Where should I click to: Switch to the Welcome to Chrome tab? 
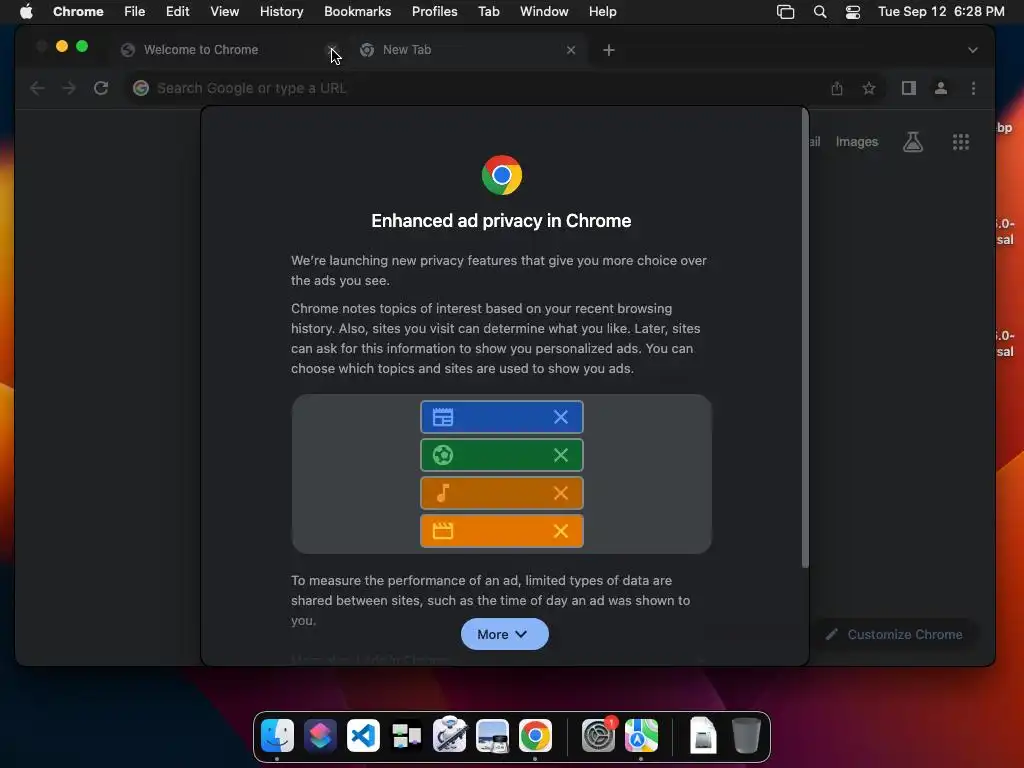coord(229,50)
